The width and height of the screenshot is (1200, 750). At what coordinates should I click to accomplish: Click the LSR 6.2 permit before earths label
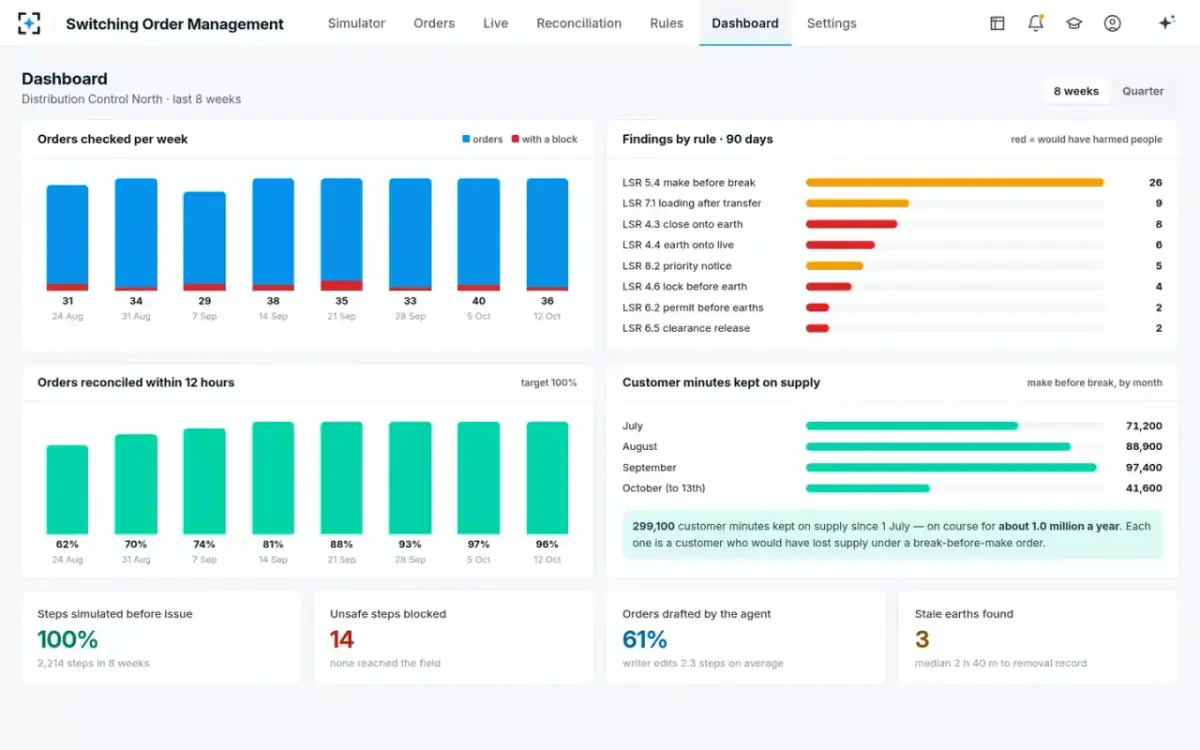693,308
